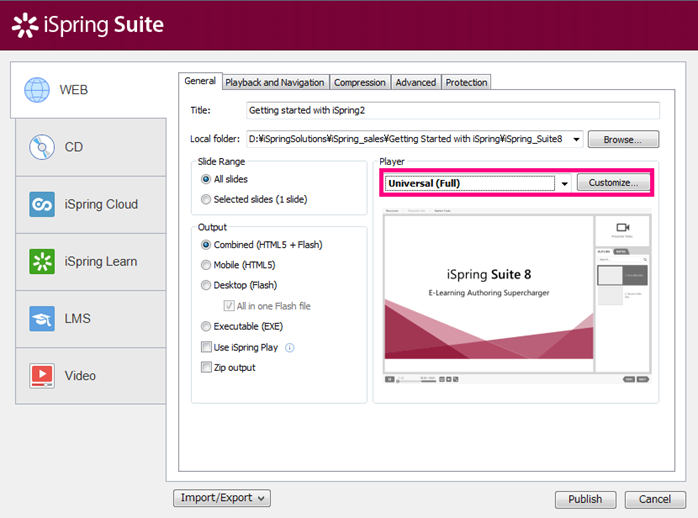
Task: Open the Compression tab
Action: point(360,82)
